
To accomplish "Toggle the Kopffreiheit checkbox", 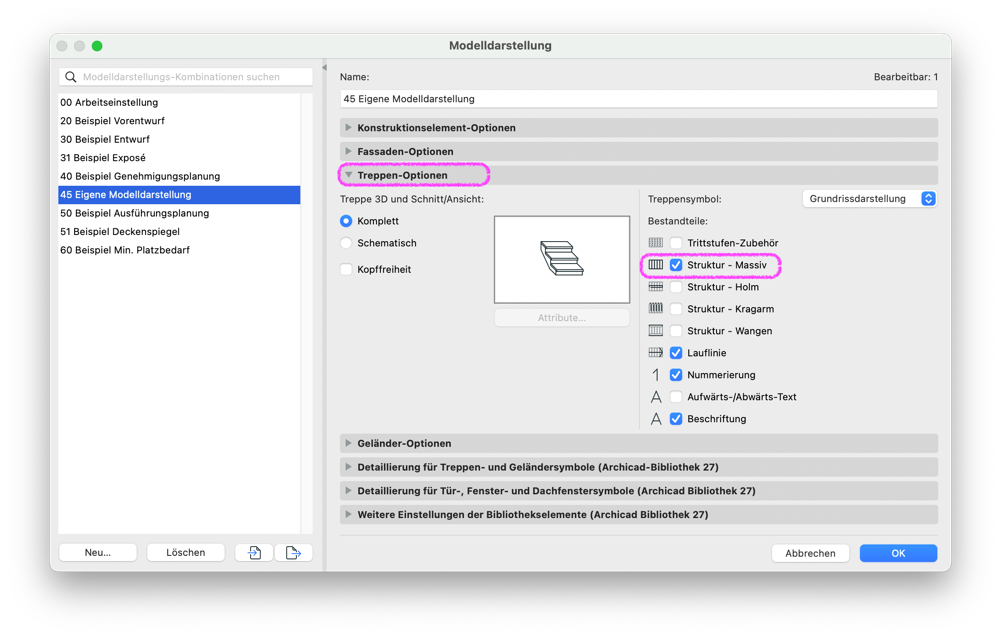I will (x=346, y=269).
